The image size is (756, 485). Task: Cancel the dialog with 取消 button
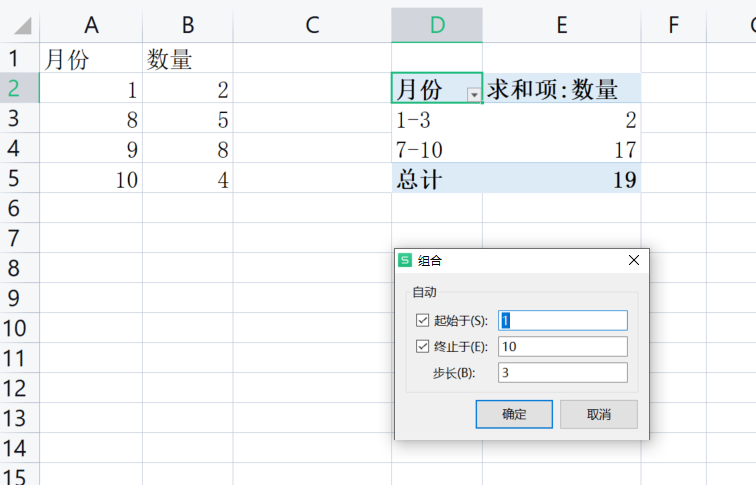[599, 414]
